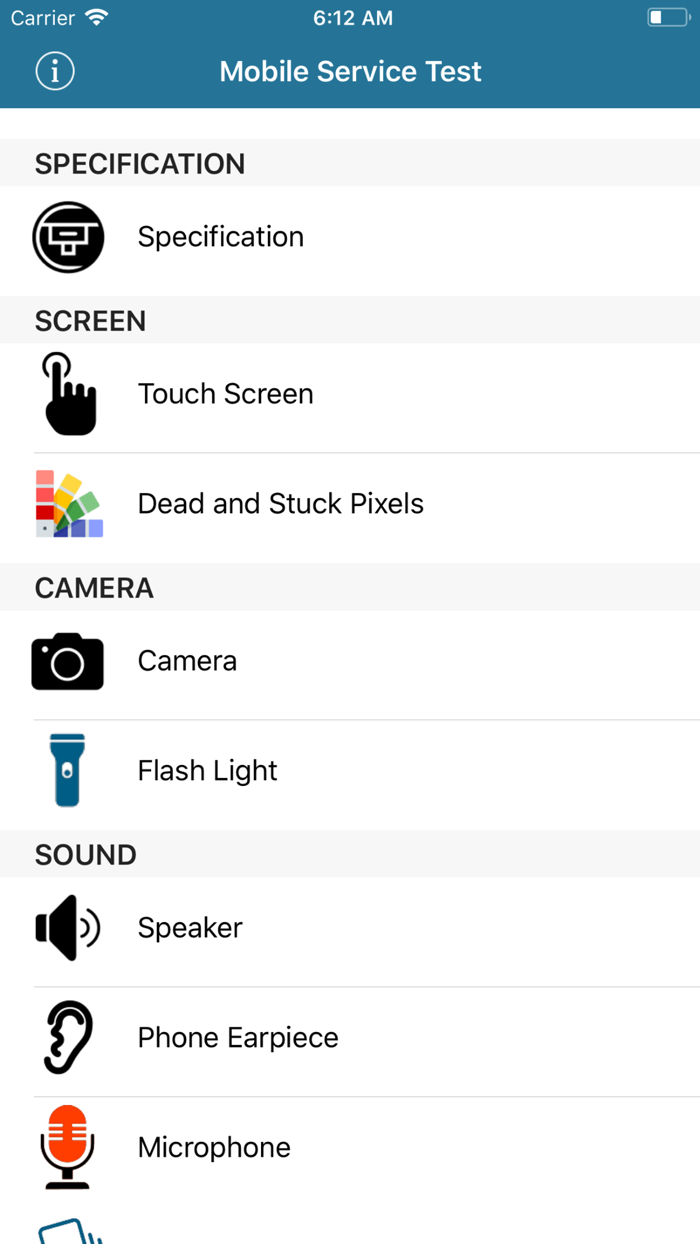Viewport: 700px width, 1244px height.
Task: Select the blue Flash Light flashlight icon
Action: tap(68, 771)
